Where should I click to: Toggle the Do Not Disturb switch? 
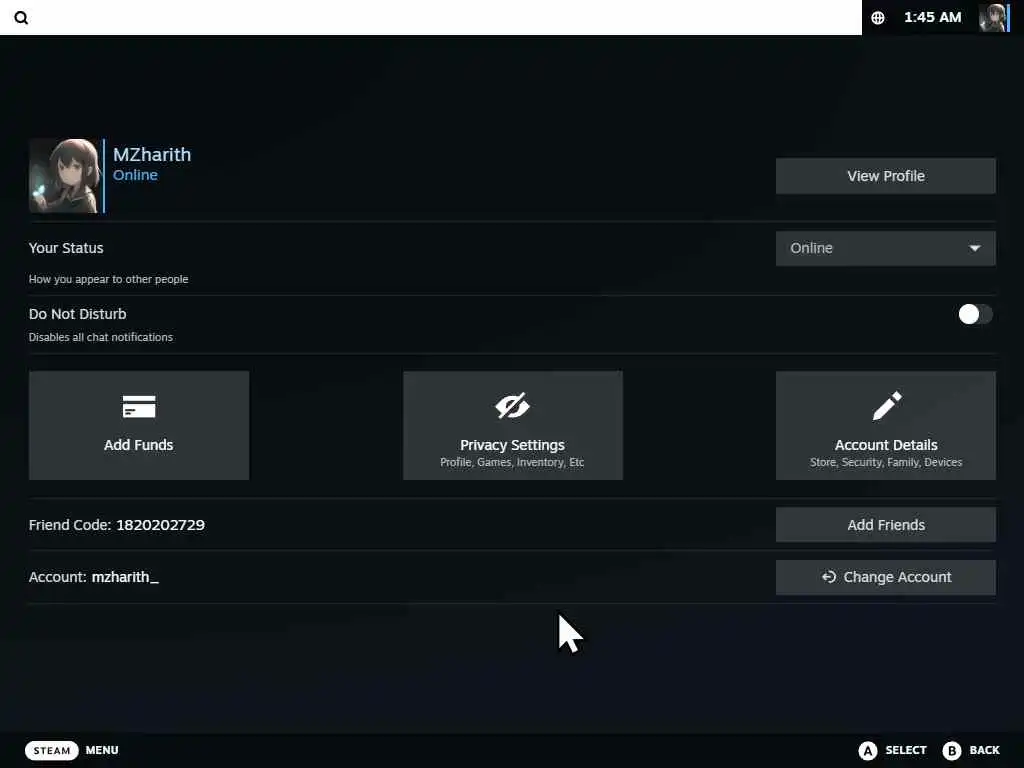[x=975, y=314]
